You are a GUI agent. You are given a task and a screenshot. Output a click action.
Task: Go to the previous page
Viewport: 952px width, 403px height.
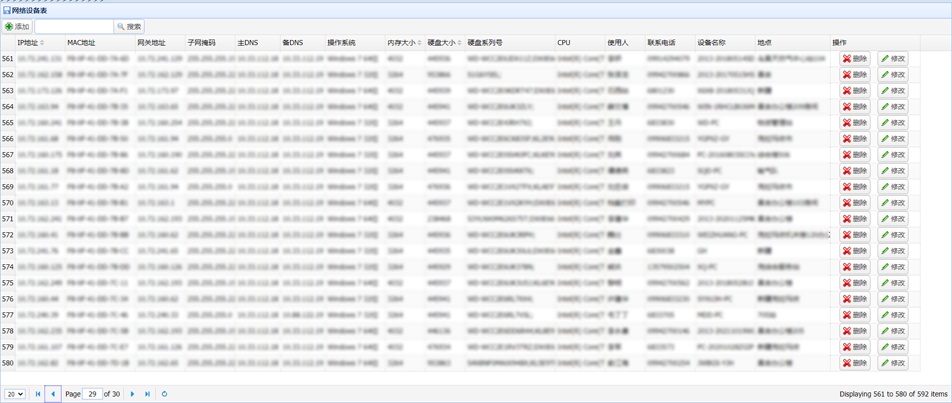(x=53, y=394)
